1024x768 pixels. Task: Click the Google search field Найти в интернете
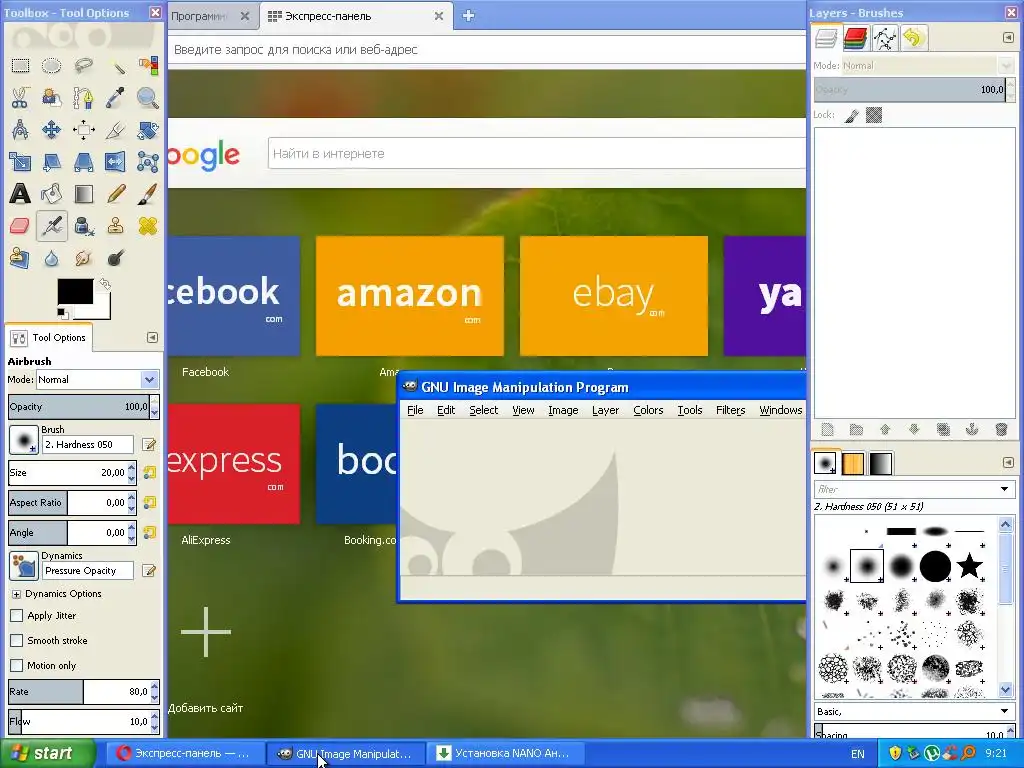536,153
